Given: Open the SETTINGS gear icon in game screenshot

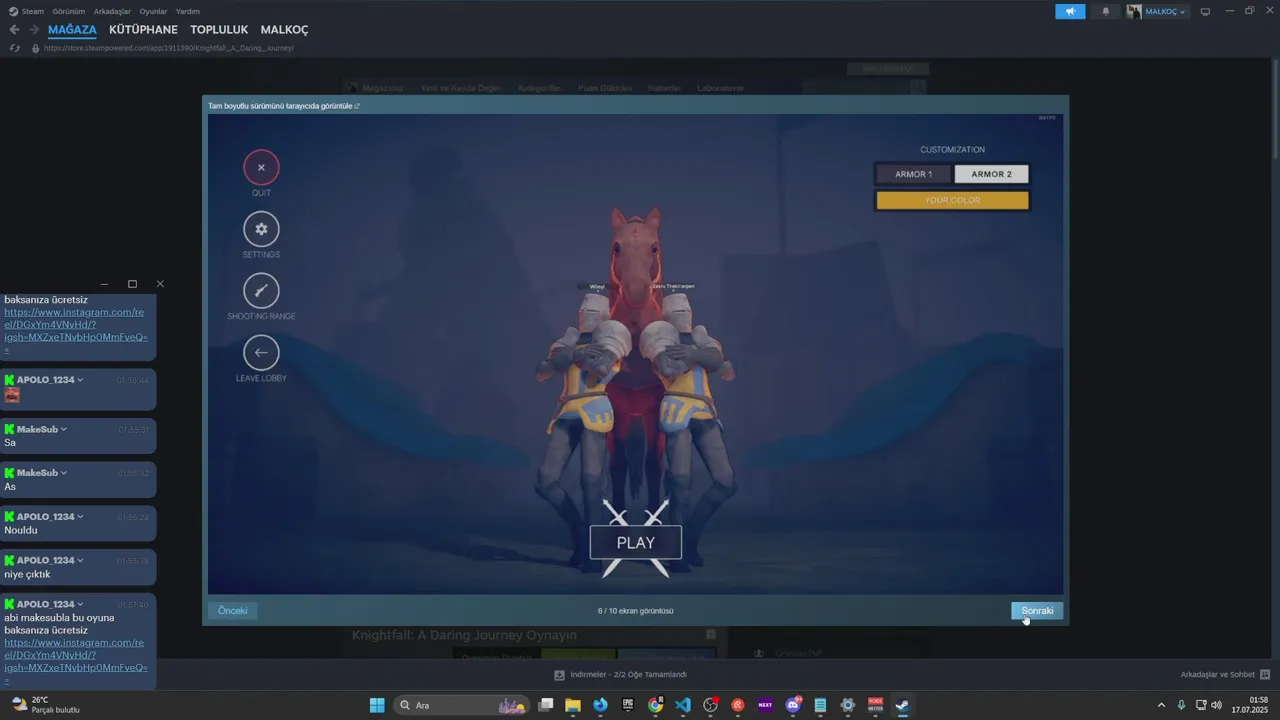Looking at the screenshot, I should pos(261,229).
